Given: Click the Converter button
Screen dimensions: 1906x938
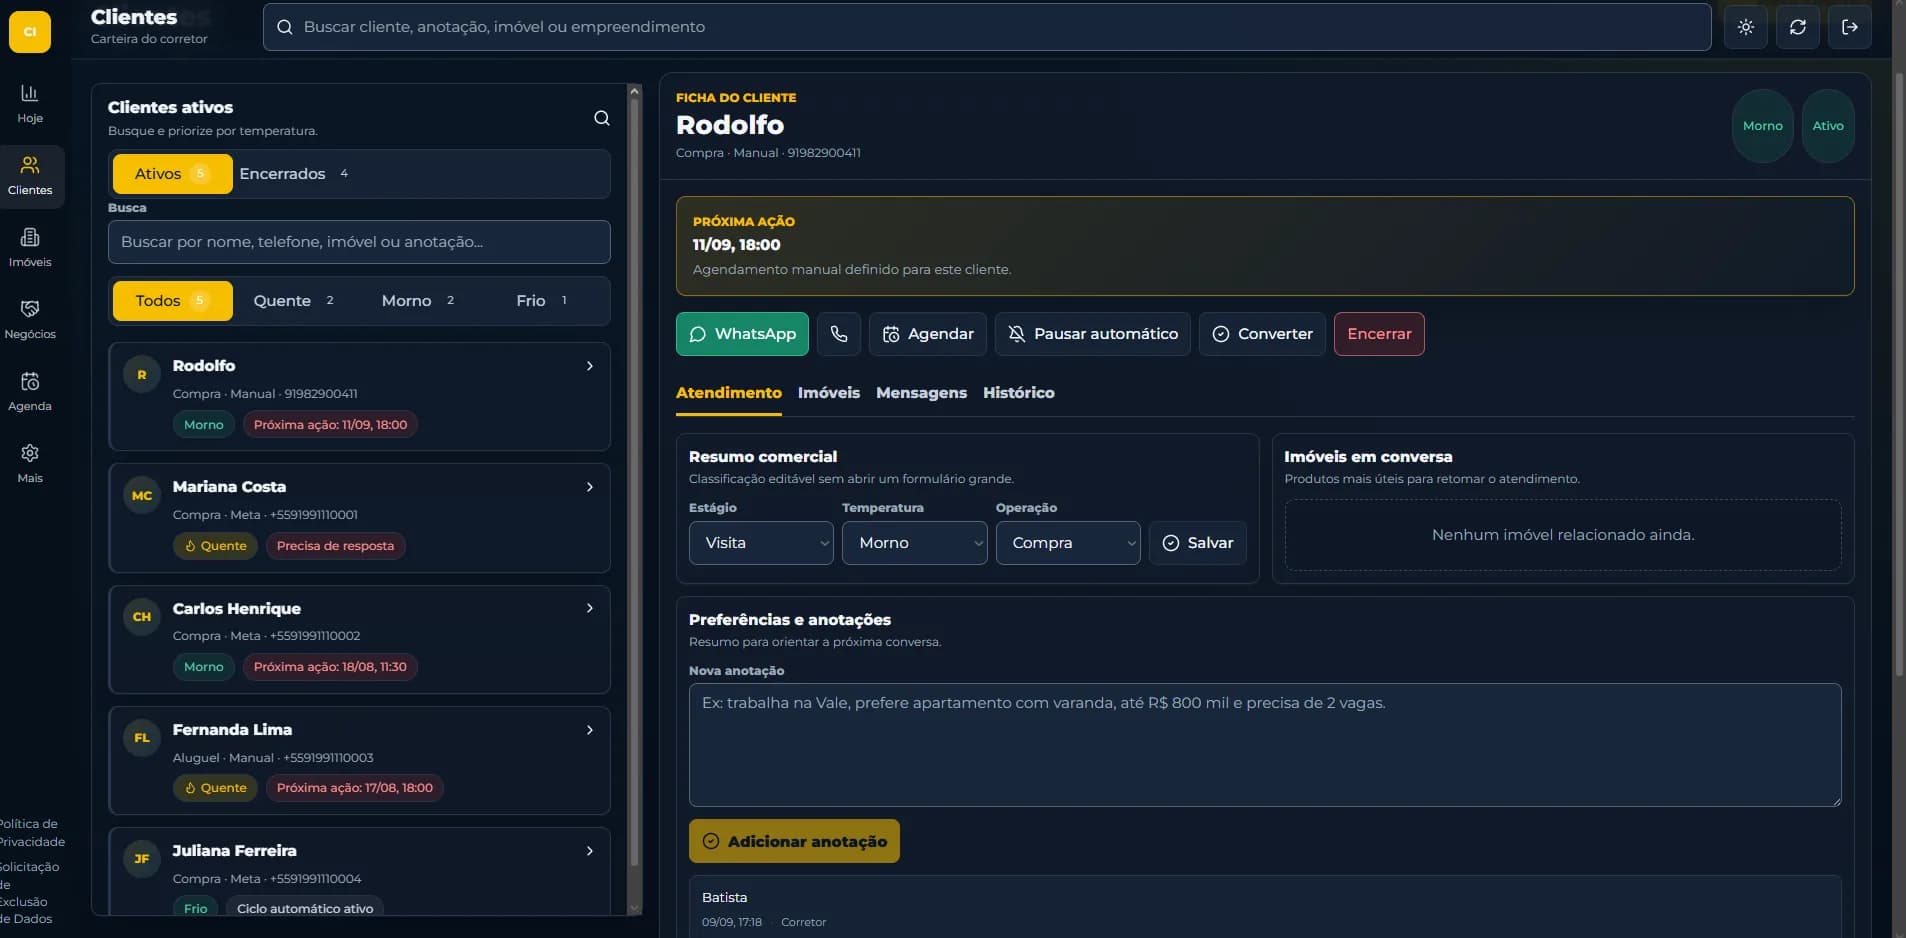Looking at the screenshot, I should 1262,334.
